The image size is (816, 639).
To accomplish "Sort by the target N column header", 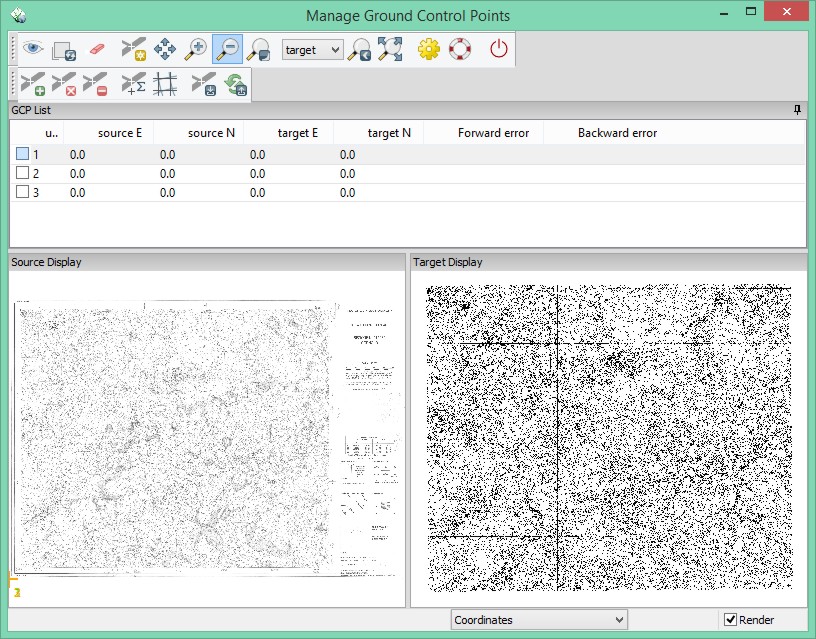I will pyautogui.click(x=379, y=133).
